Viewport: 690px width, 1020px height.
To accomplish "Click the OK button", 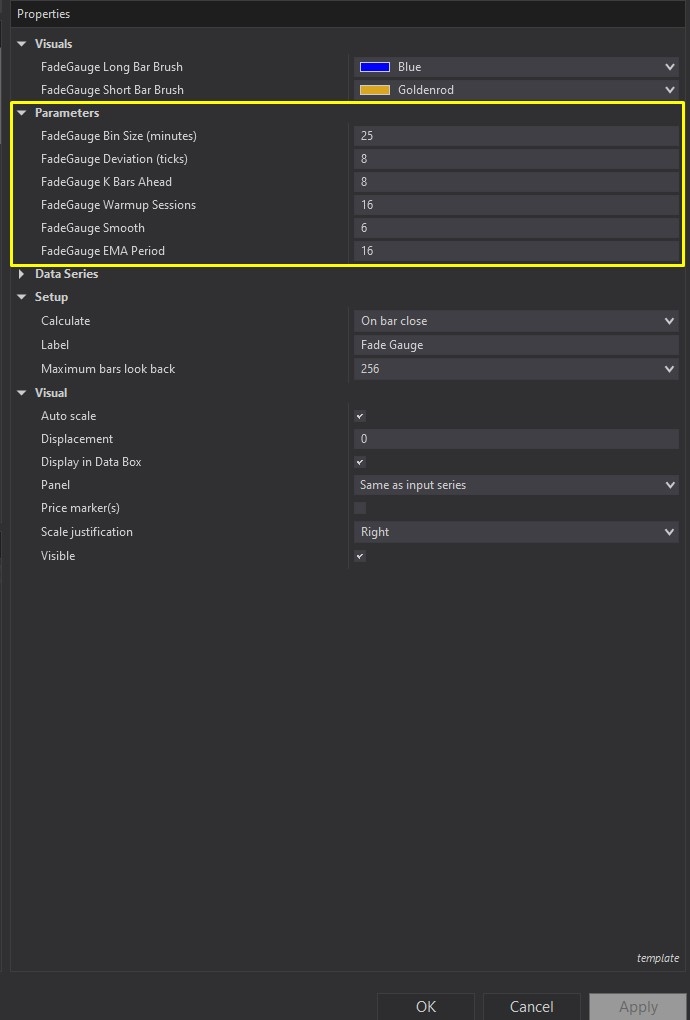I will tap(425, 1006).
